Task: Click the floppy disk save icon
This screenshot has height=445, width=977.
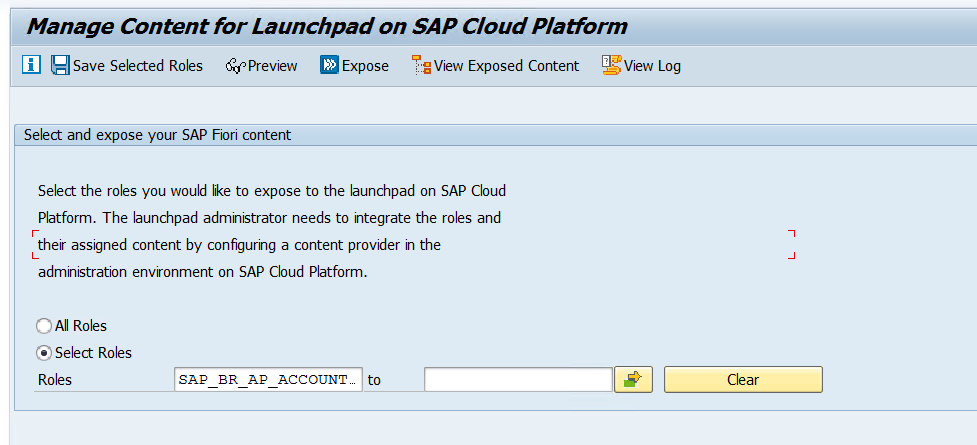Action: point(60,66)
